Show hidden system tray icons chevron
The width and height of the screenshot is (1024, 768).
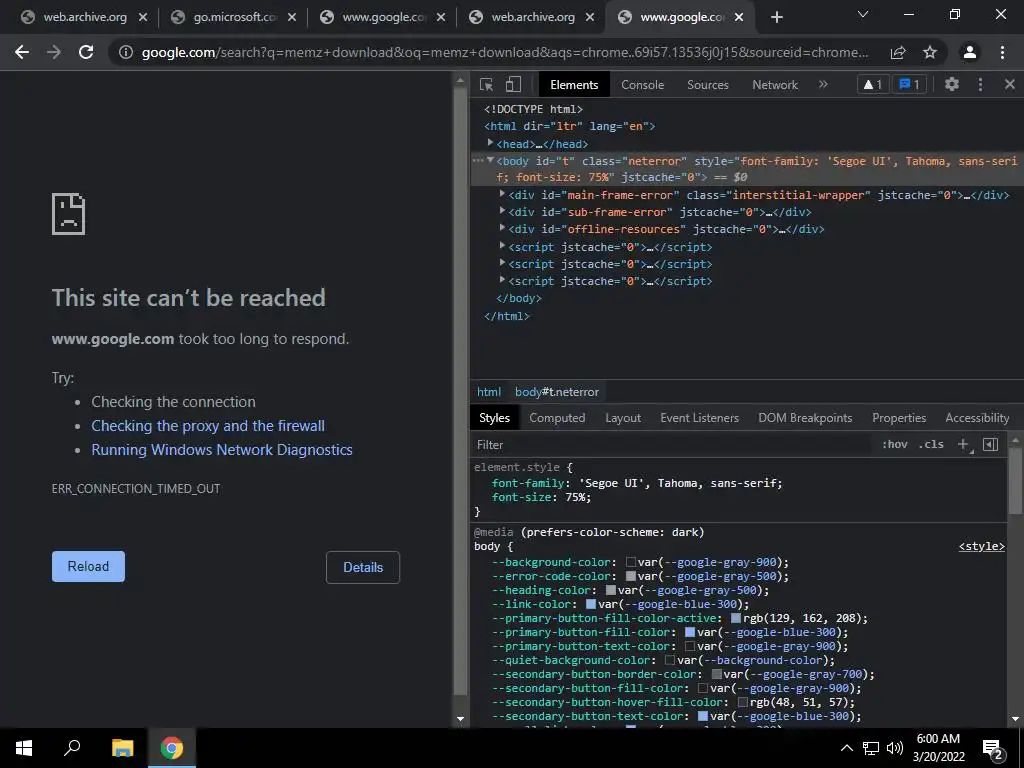click(x=846, y=748)
